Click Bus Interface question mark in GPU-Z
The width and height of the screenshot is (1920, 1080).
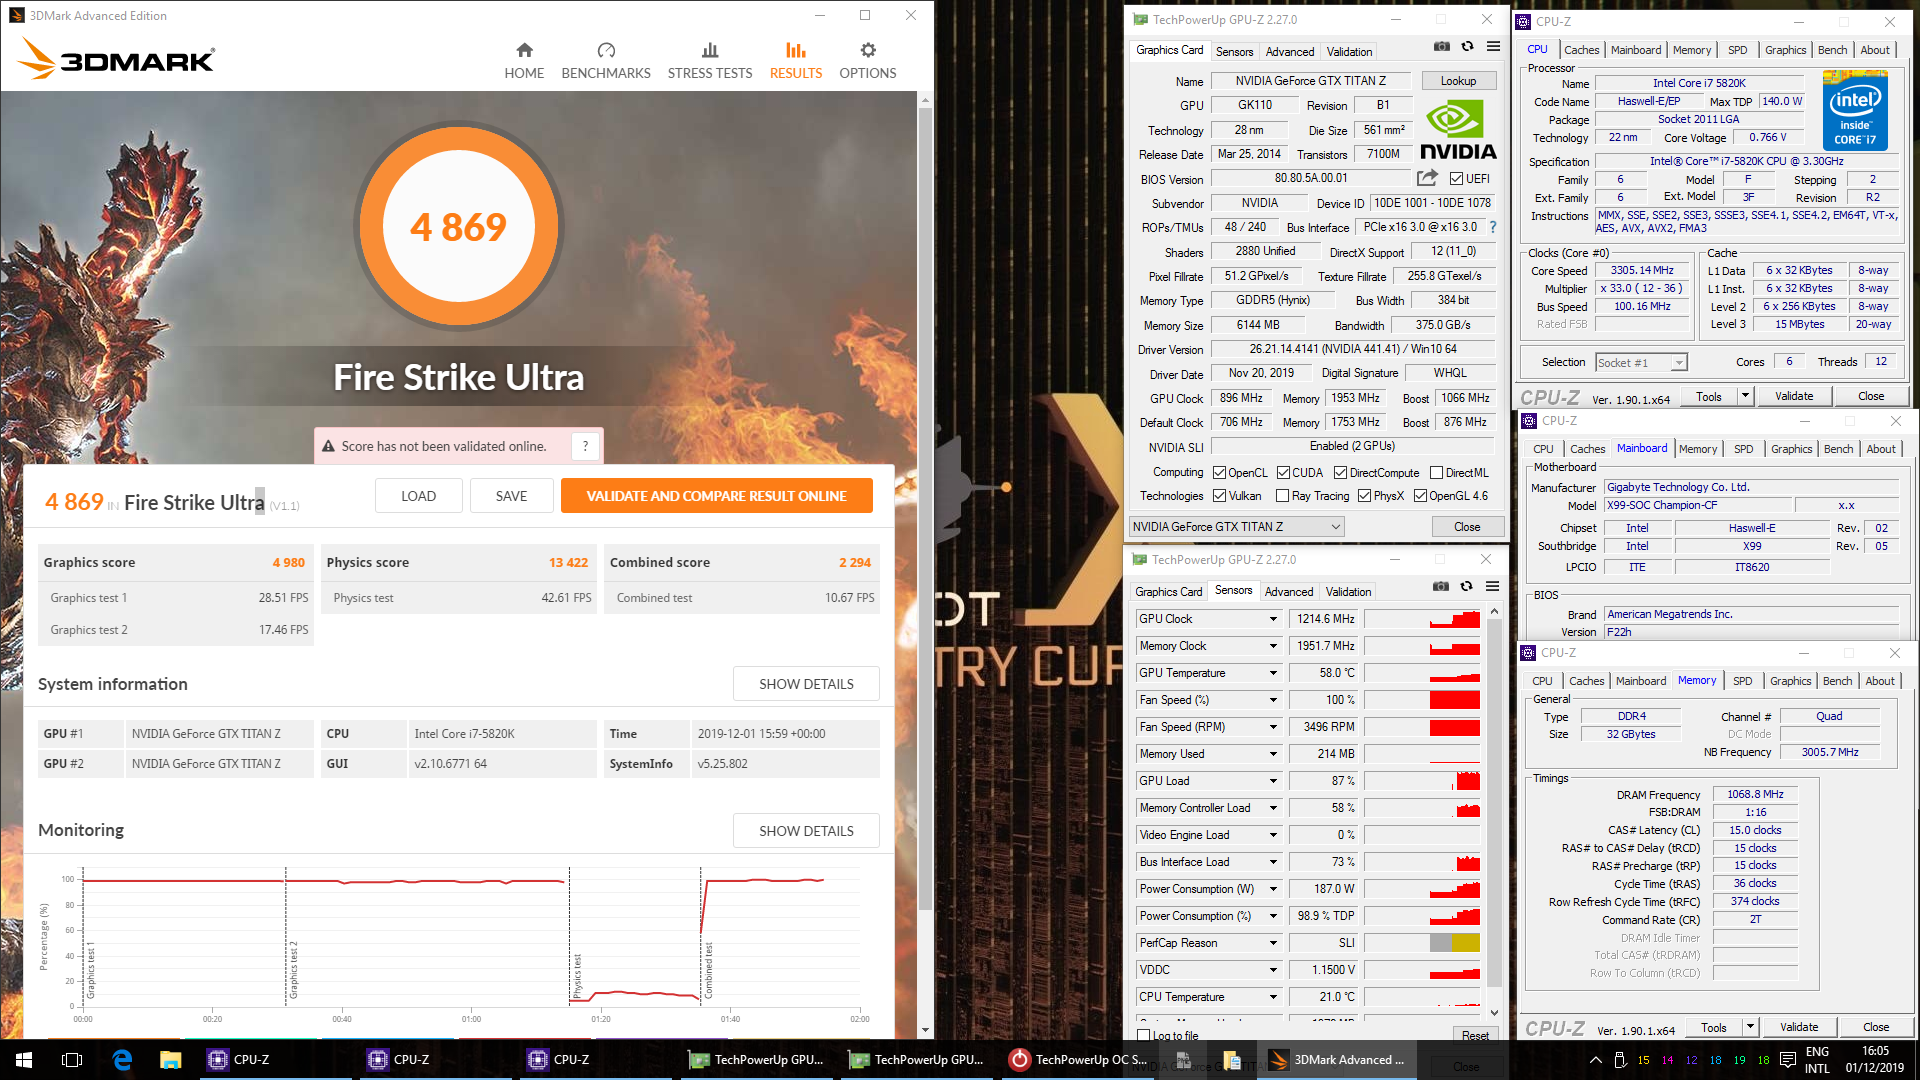(1493, 227)
